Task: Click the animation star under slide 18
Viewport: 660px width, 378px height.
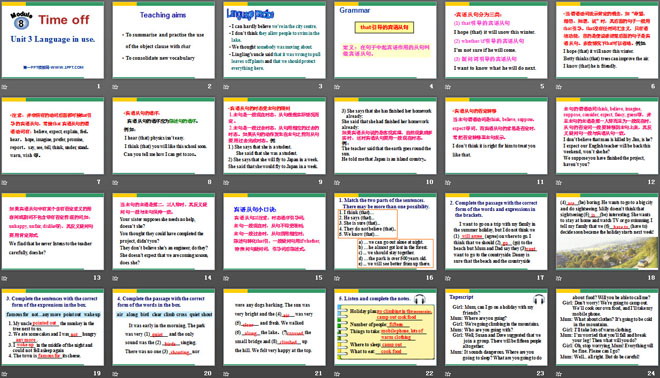Action: pos(559,278)
